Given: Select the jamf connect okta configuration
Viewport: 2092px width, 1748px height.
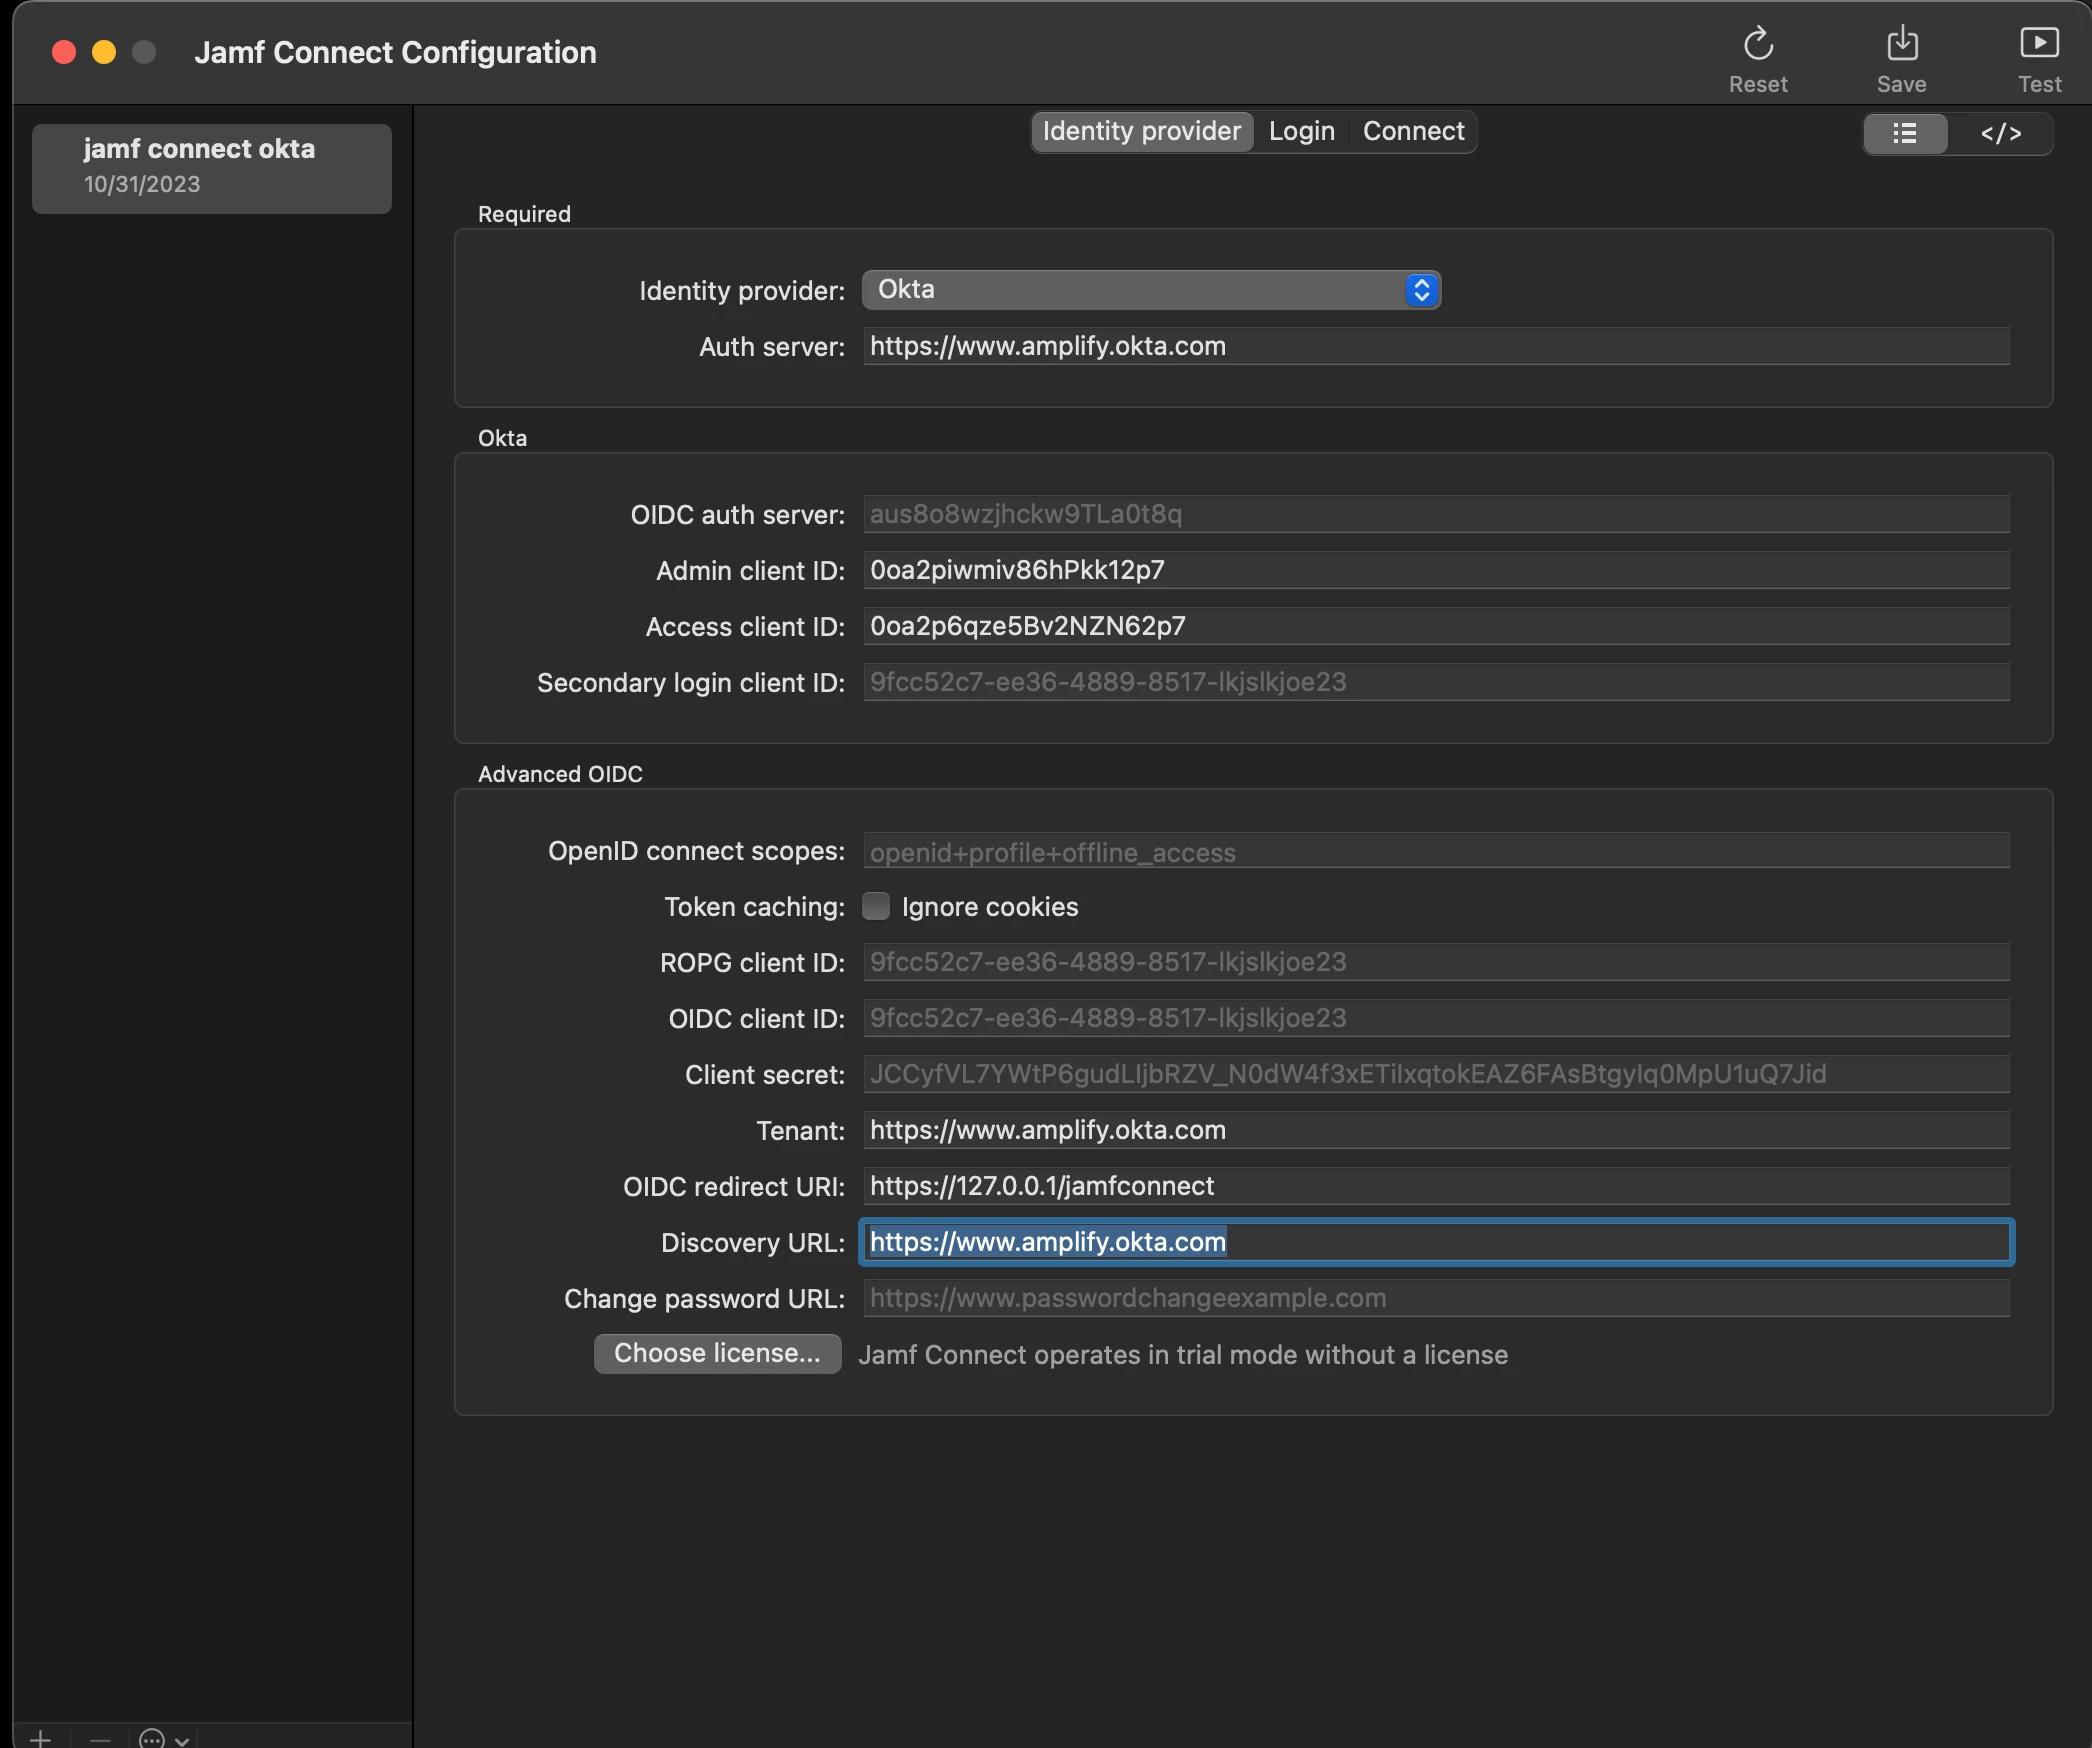Looking at the screenshot, I should (x=212, y=168).
